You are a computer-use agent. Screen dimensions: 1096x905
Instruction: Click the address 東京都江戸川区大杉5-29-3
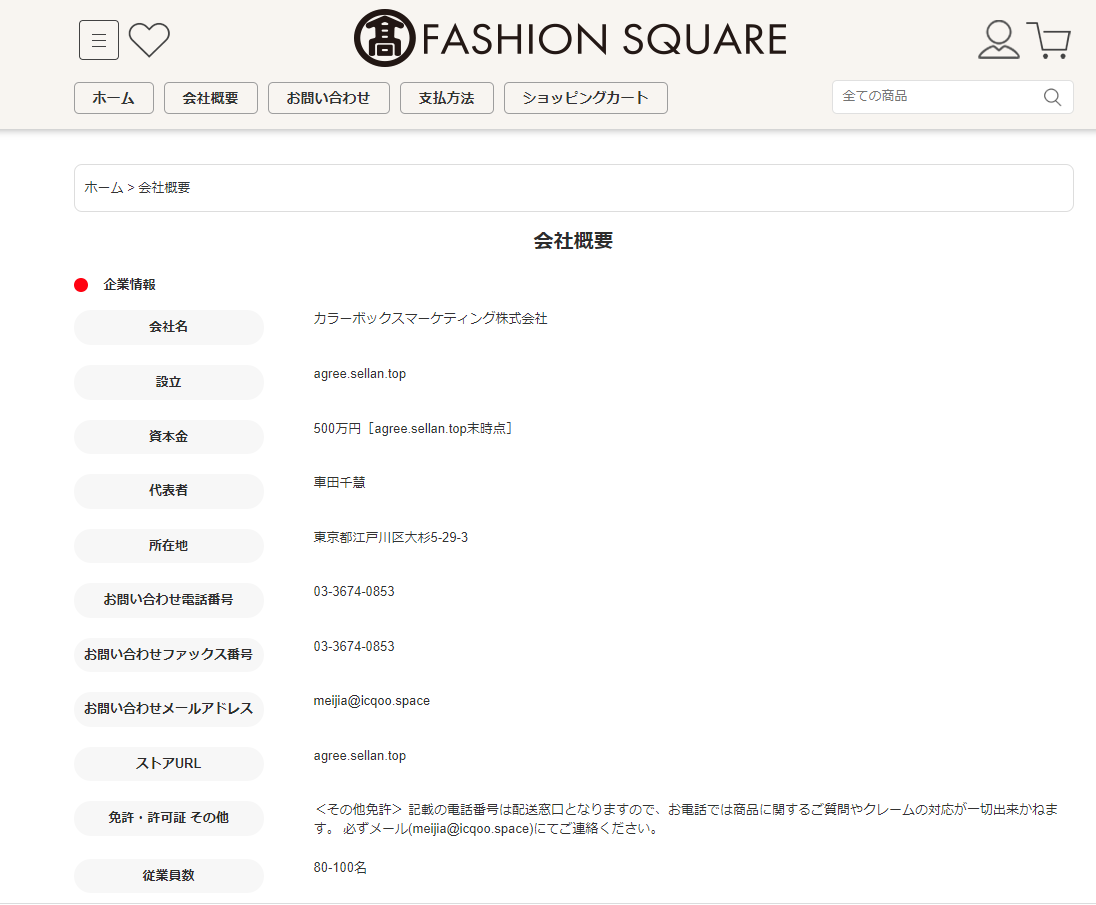click(x=391, y=537)
